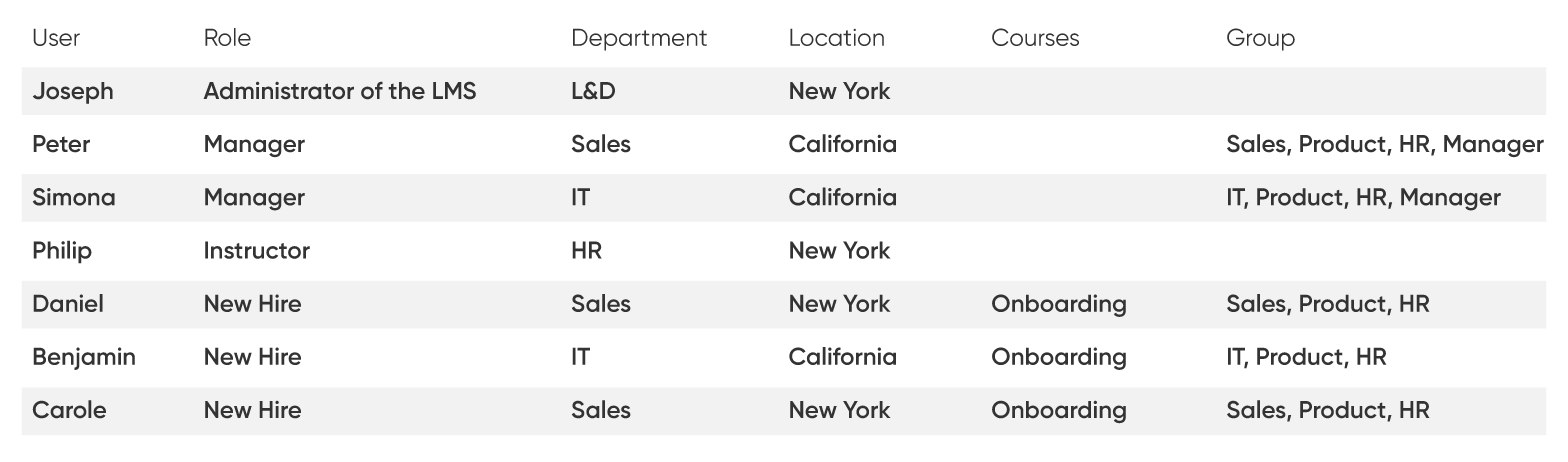Select the Department column header
The image size is (1568, 462).
pos(639,38)
